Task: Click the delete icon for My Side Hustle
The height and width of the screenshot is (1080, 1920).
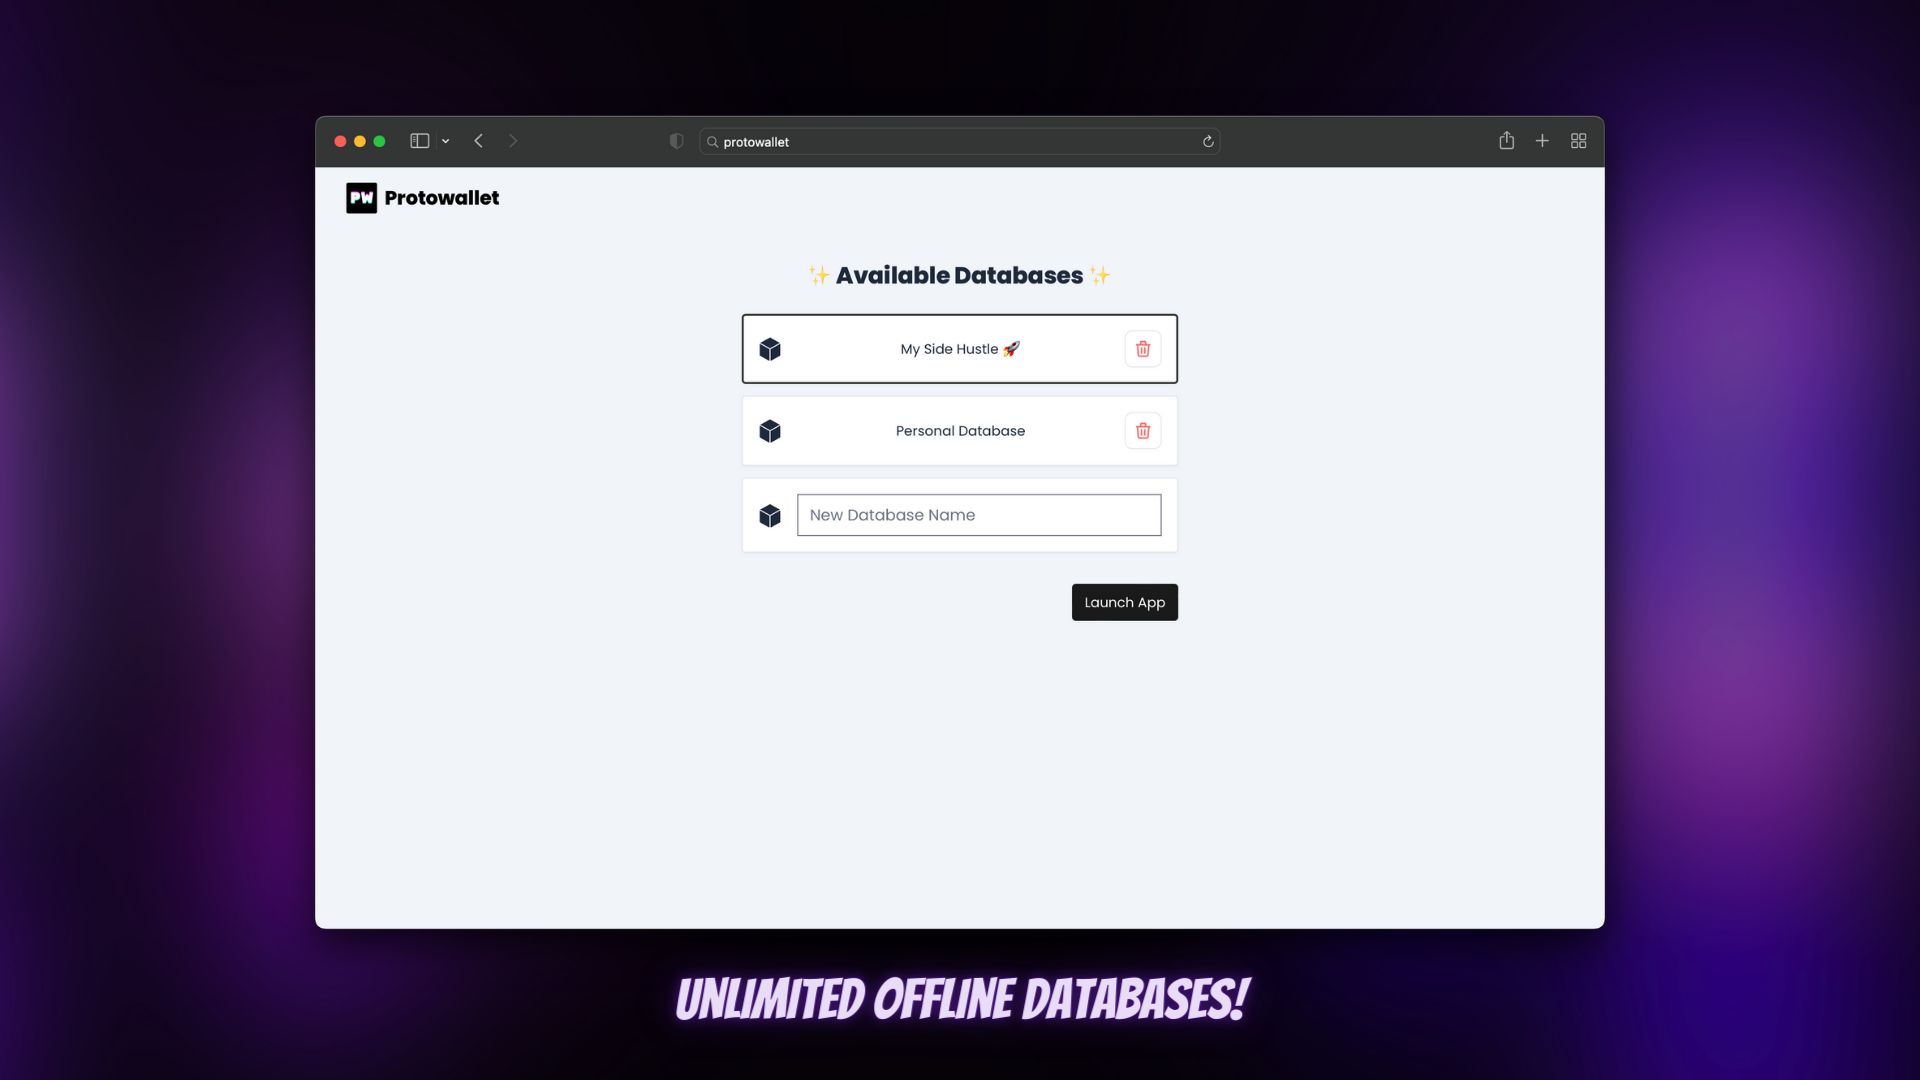Action: pos(1142,348)
